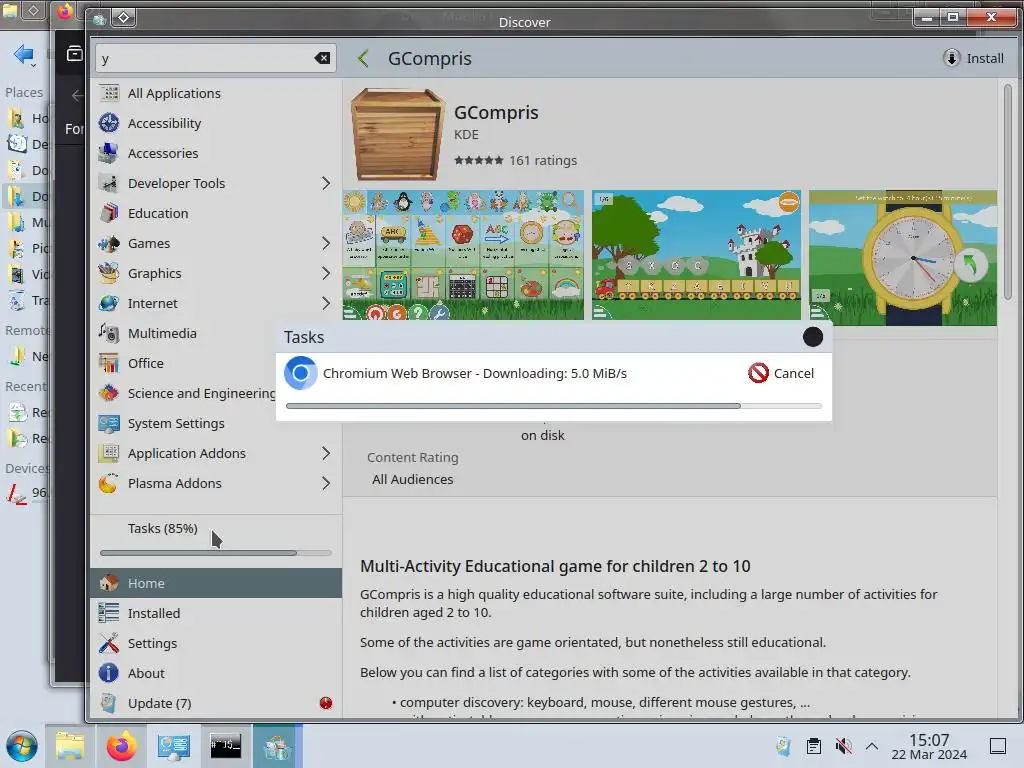1024x768 pixels.
Task: Open the About page
Action: (216, 673)
